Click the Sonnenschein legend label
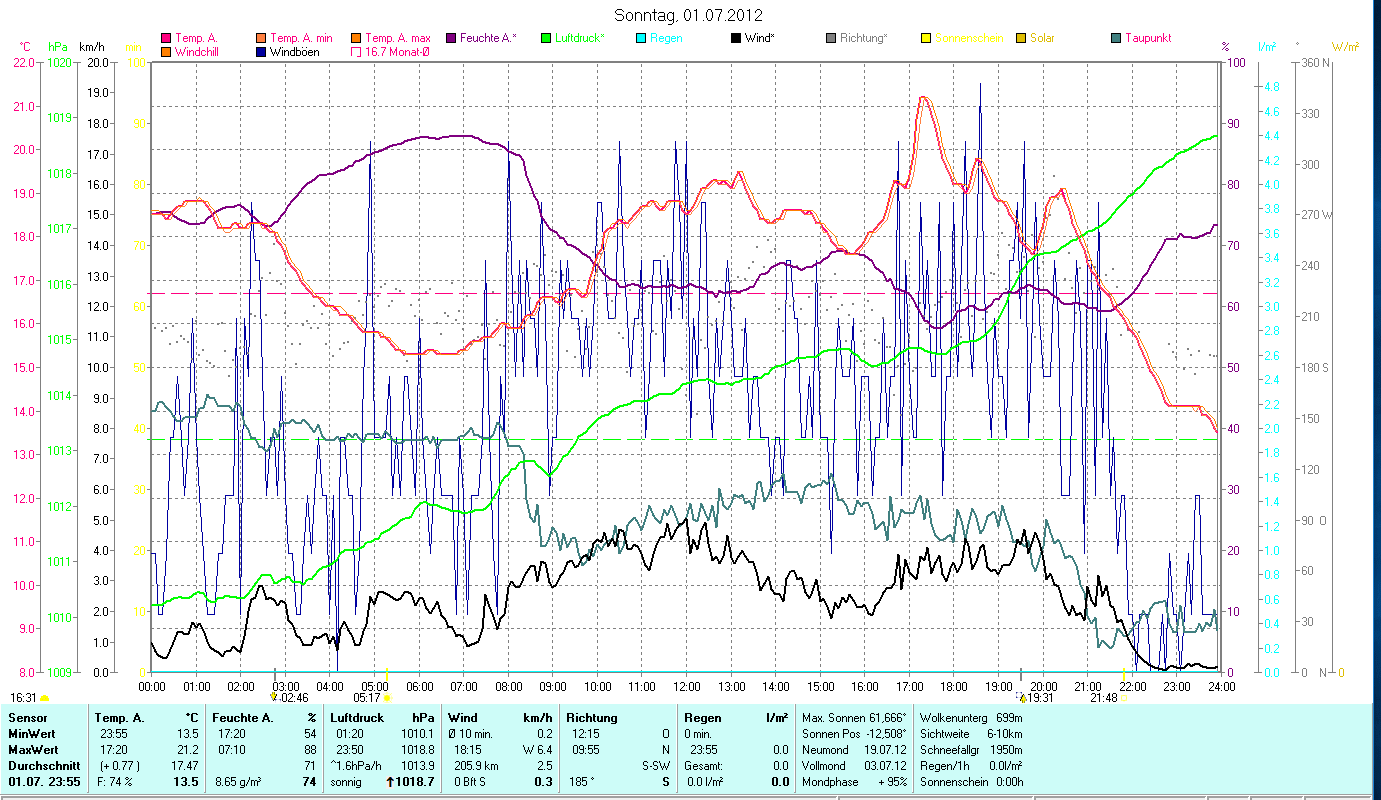This screenshot has height=800, width=1381. click(x=968, y=38)
